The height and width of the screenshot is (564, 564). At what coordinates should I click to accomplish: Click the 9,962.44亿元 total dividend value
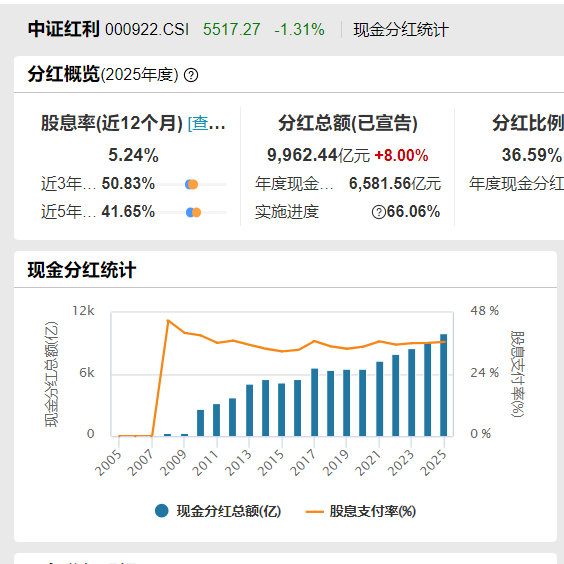318,155
